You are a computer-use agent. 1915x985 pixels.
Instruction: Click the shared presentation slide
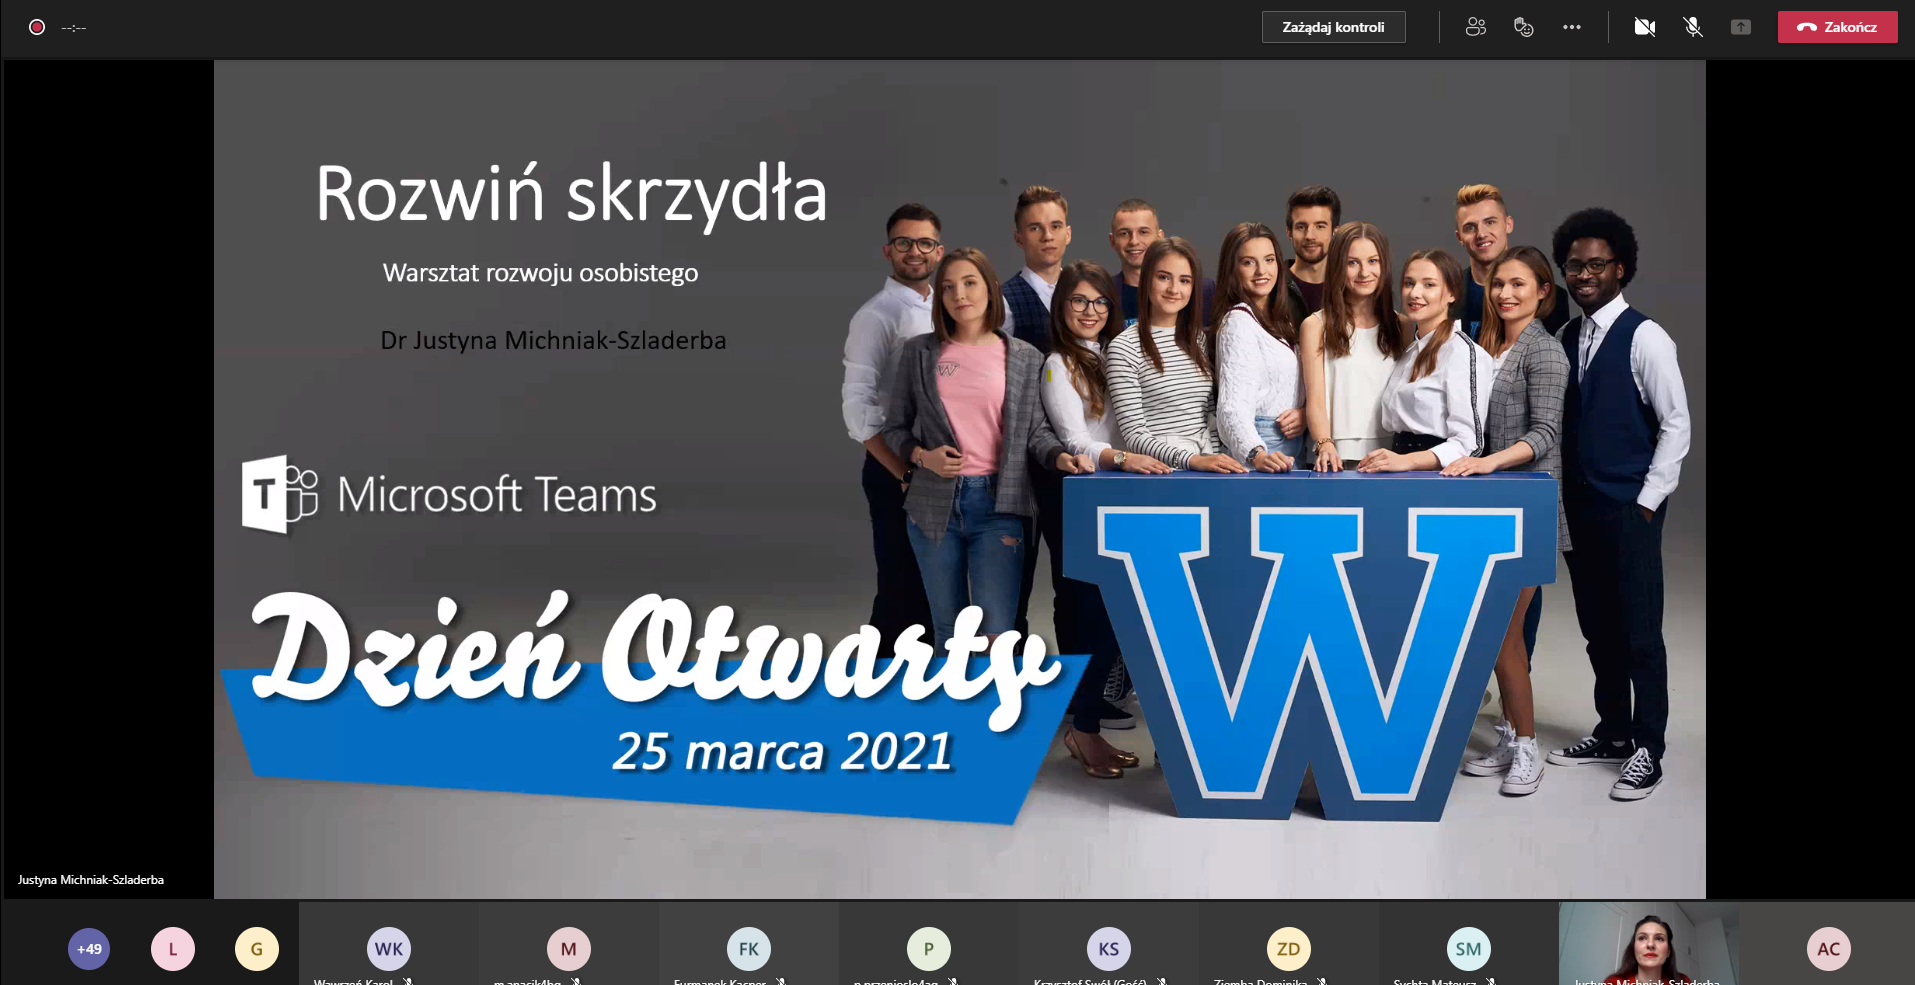tap(959, 479)
